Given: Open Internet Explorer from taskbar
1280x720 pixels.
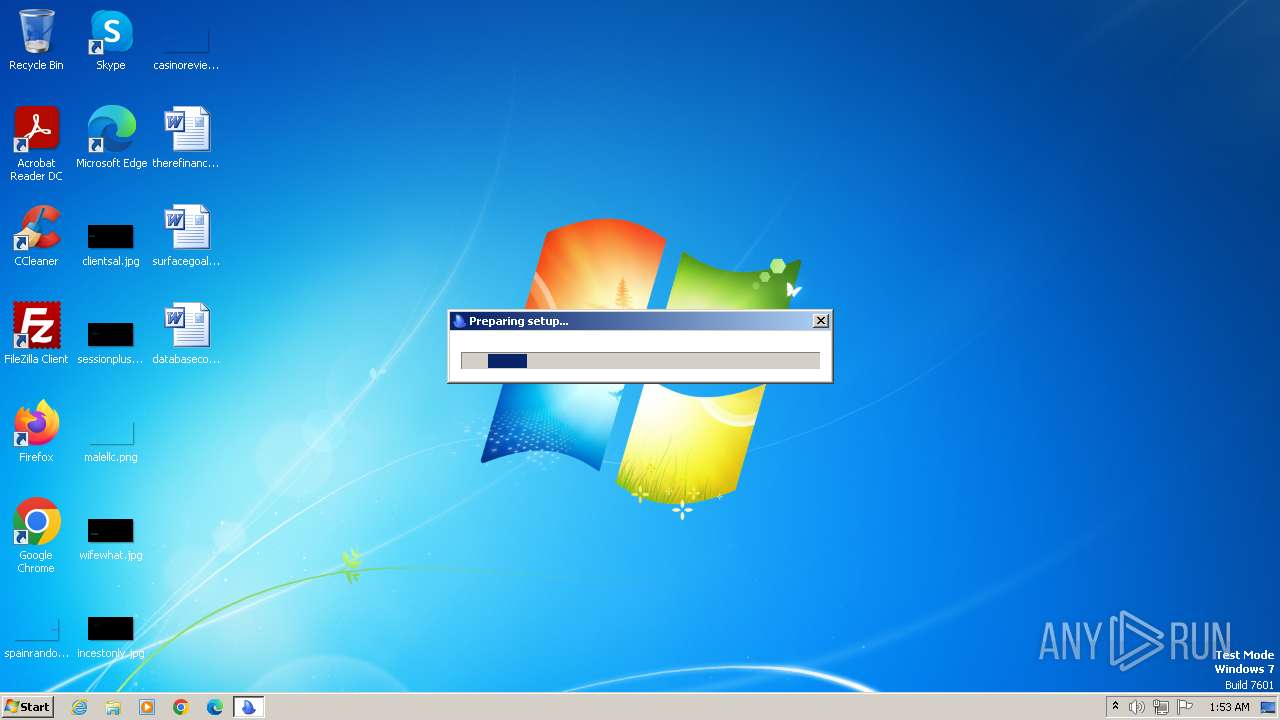Looking at the screenshot, I should (x=80, y=707).
